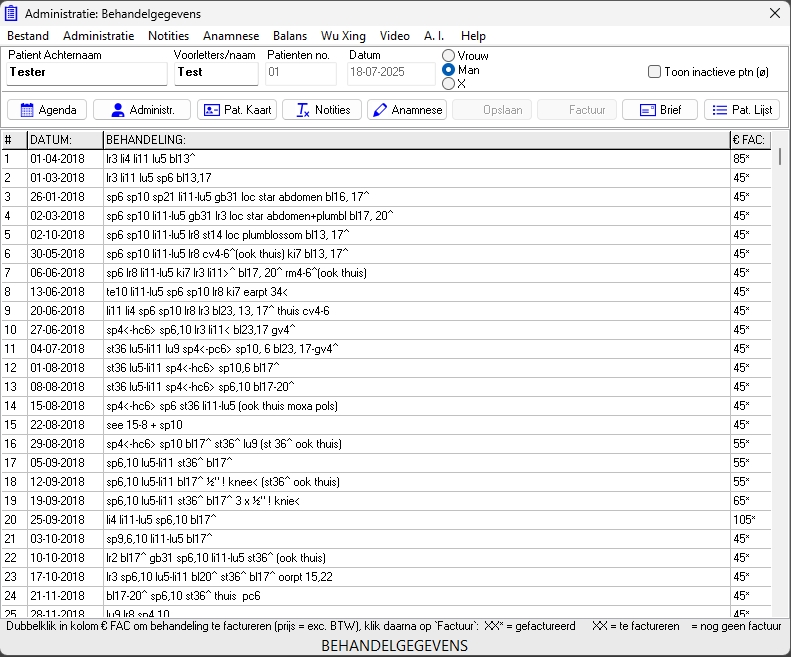The width and height of the screenshot is (791, 657).
Task: Select the Man radio button
Action: tap(449, 70)
